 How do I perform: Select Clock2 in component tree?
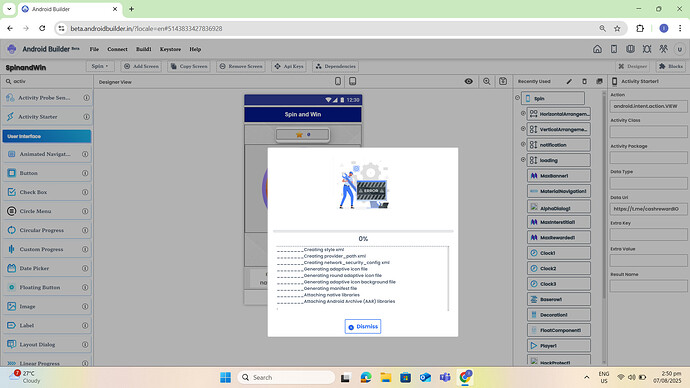pyautogui.click(x=559, y=268)
